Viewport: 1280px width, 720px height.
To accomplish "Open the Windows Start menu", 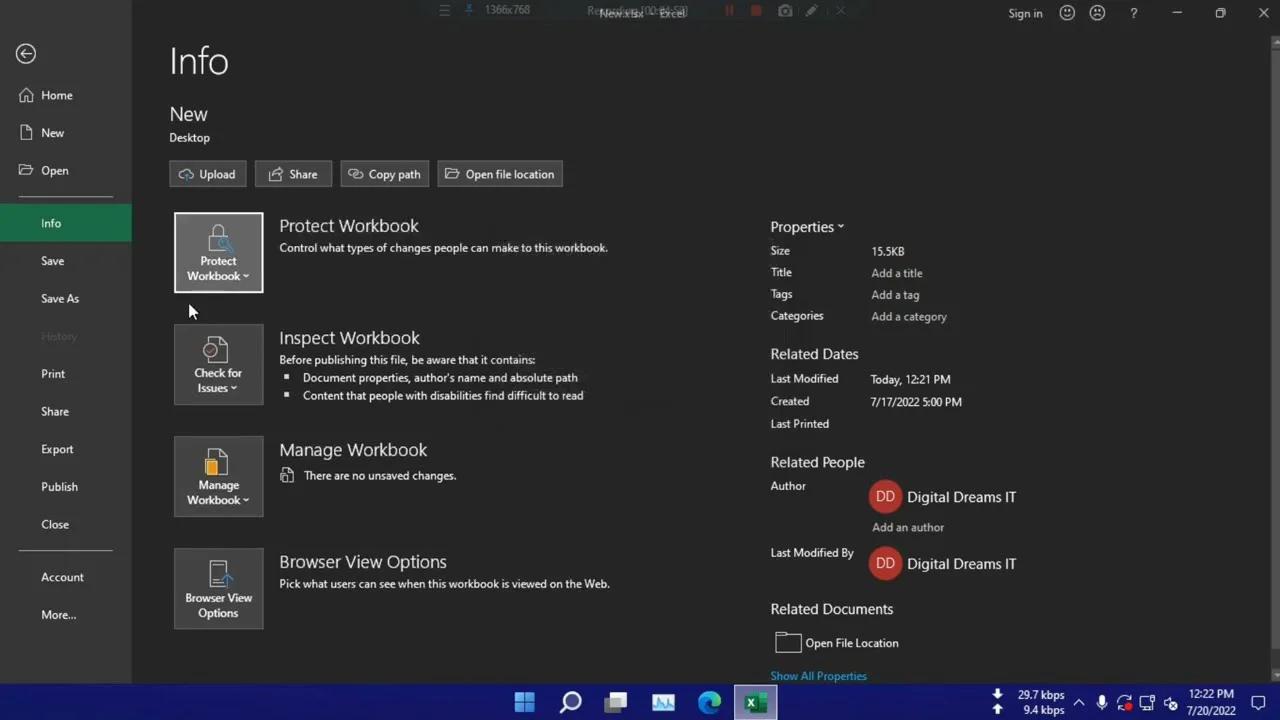I will 523,702.
